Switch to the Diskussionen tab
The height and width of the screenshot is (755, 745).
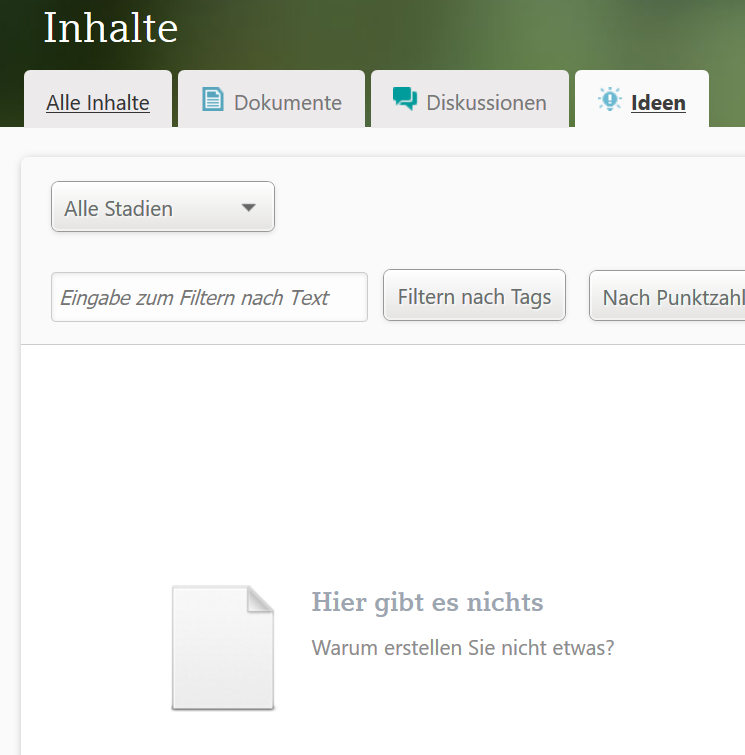point(470,99)
